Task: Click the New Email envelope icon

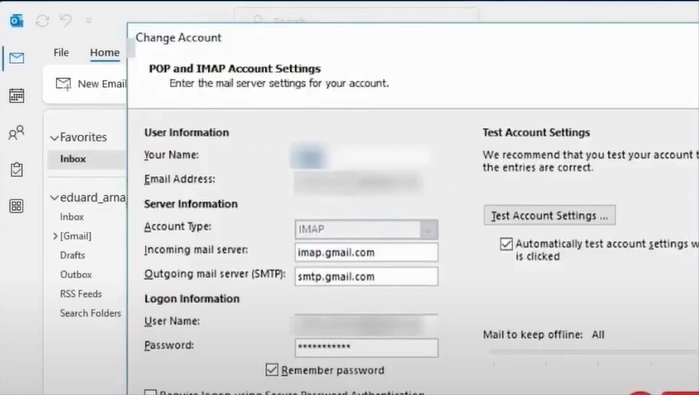Action: click(63, 84)
